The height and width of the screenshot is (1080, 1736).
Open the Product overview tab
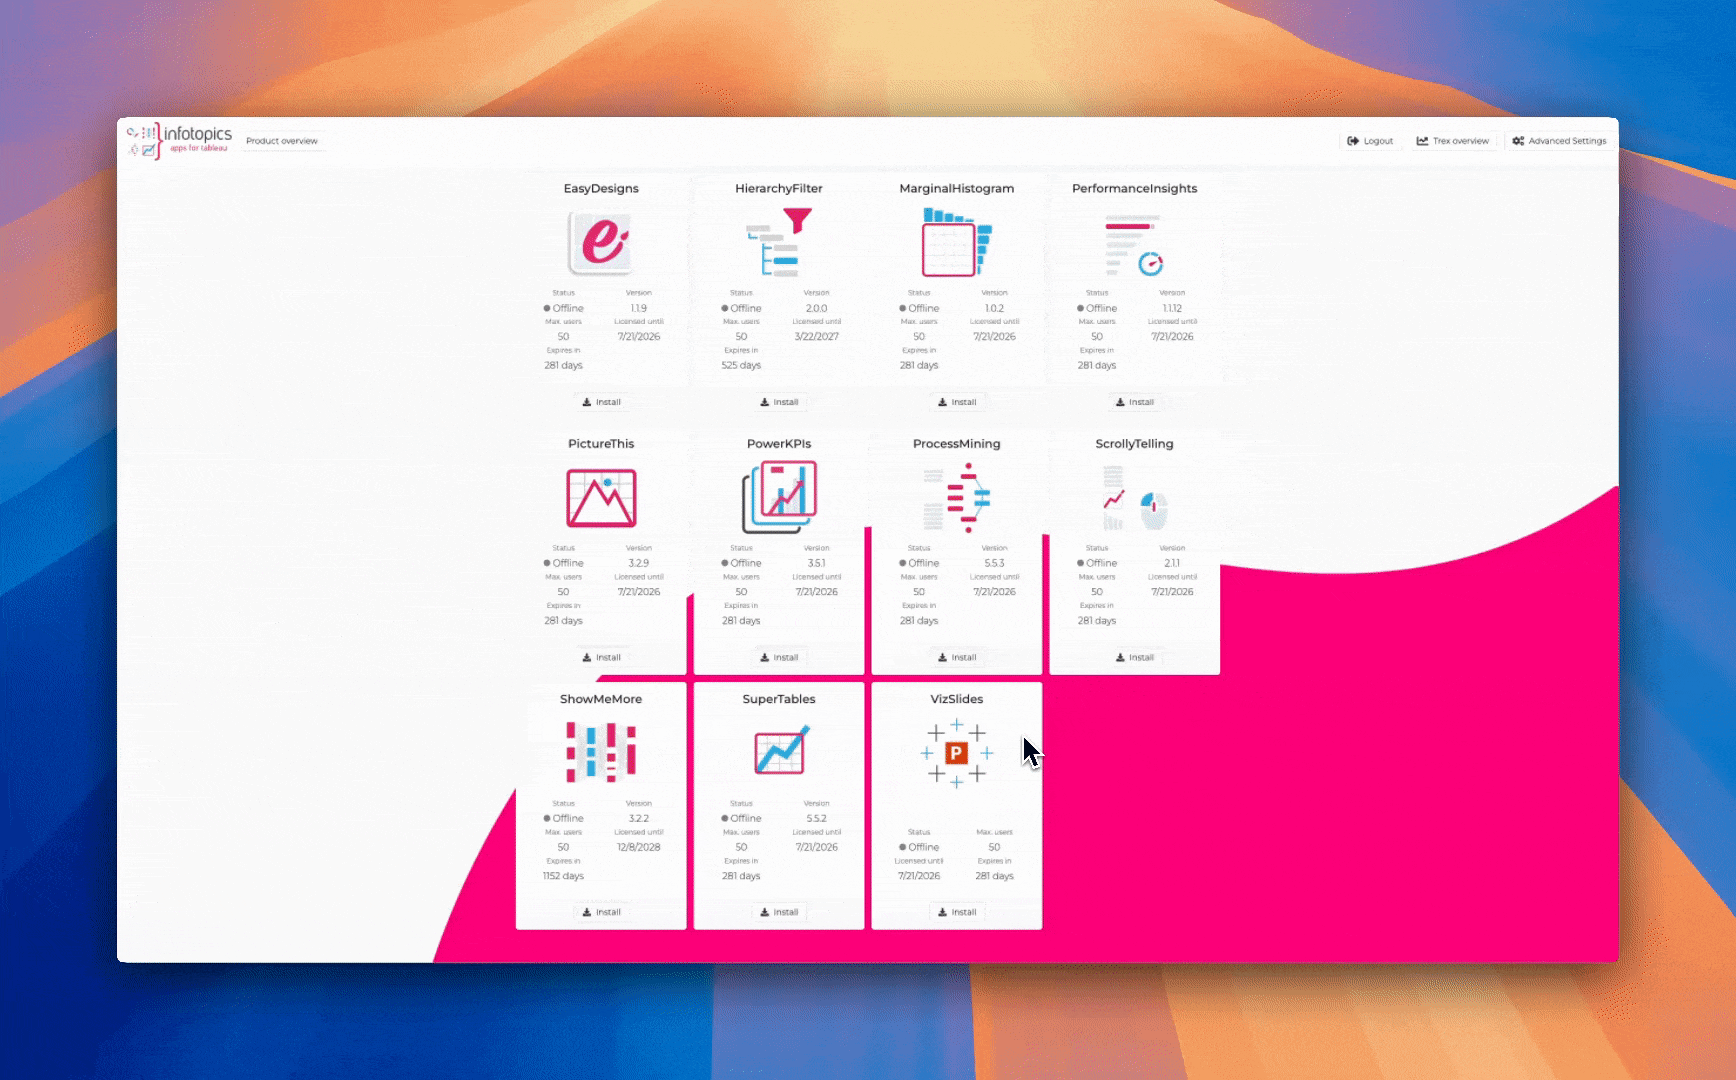click(x=282, y=141)
